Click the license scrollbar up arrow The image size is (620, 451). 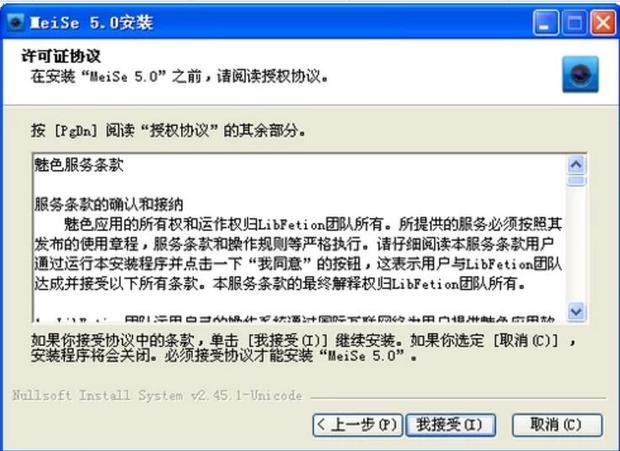coord(577,164)
